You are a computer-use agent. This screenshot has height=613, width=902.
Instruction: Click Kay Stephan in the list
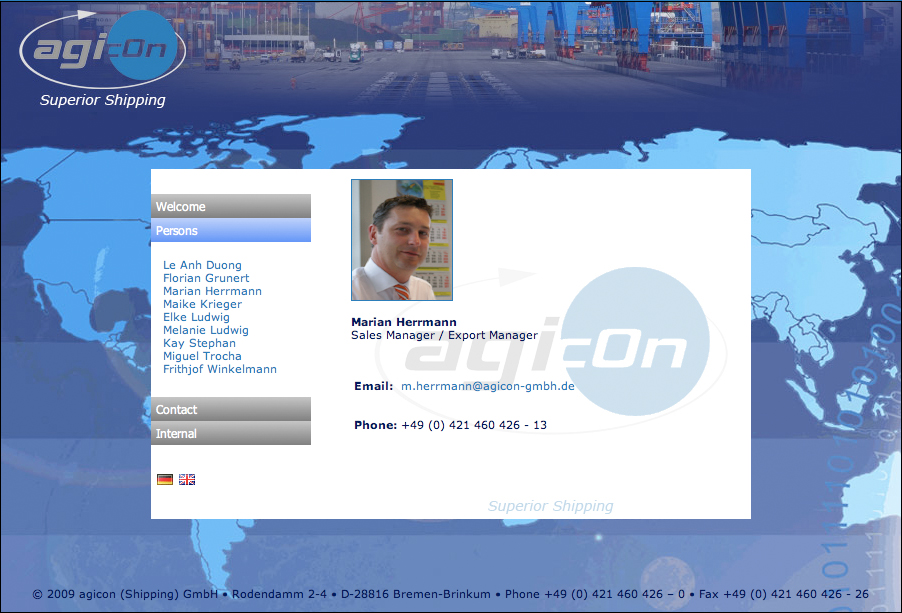click(199, 344)
